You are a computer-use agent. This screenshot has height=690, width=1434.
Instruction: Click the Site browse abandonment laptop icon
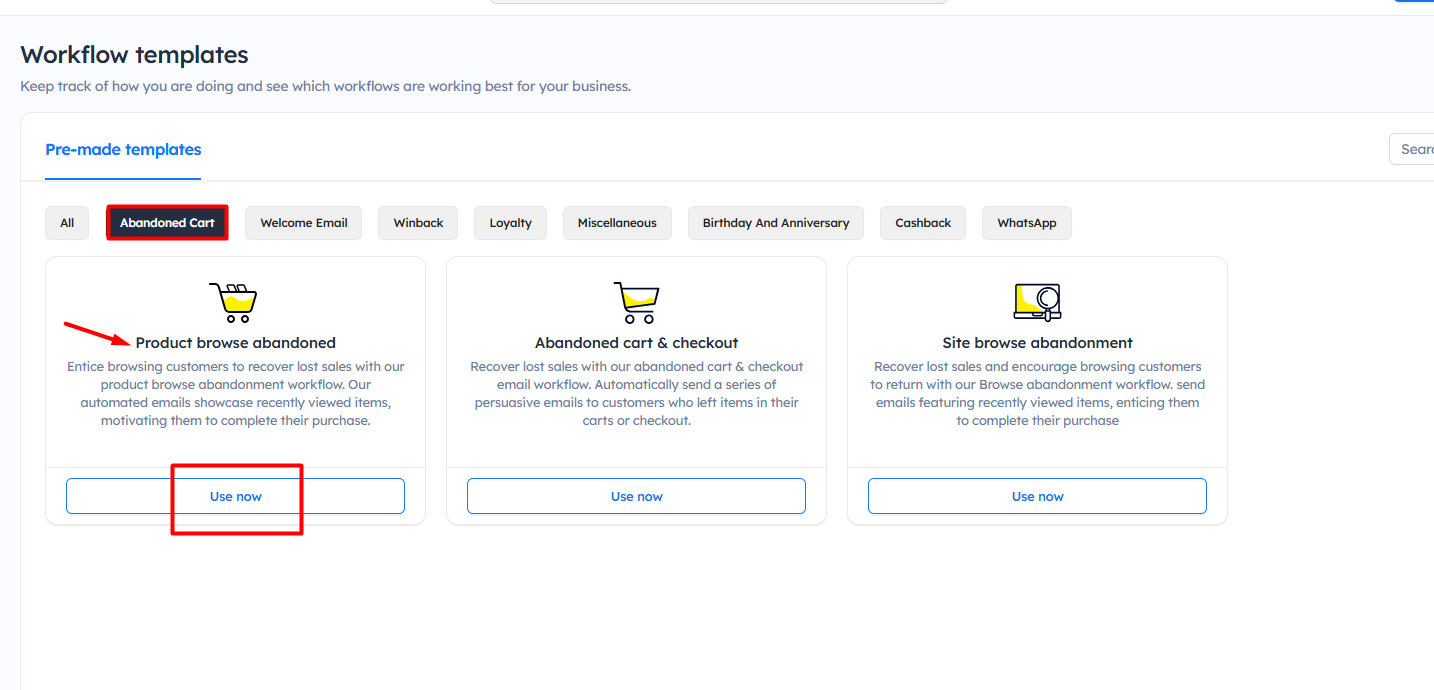tap(1037, 301)
